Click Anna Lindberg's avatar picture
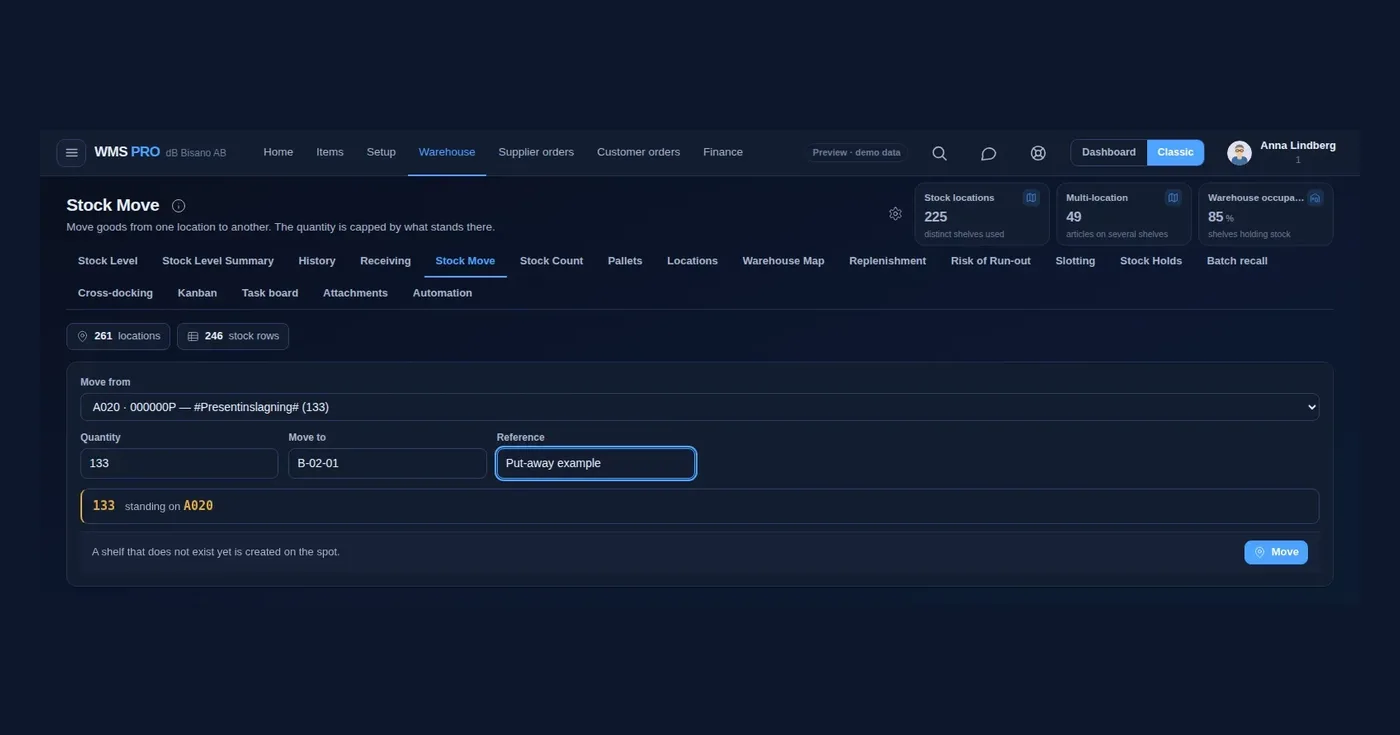Image resolution: width=1400 pixels, height=735 pixels. [1239, 152]
